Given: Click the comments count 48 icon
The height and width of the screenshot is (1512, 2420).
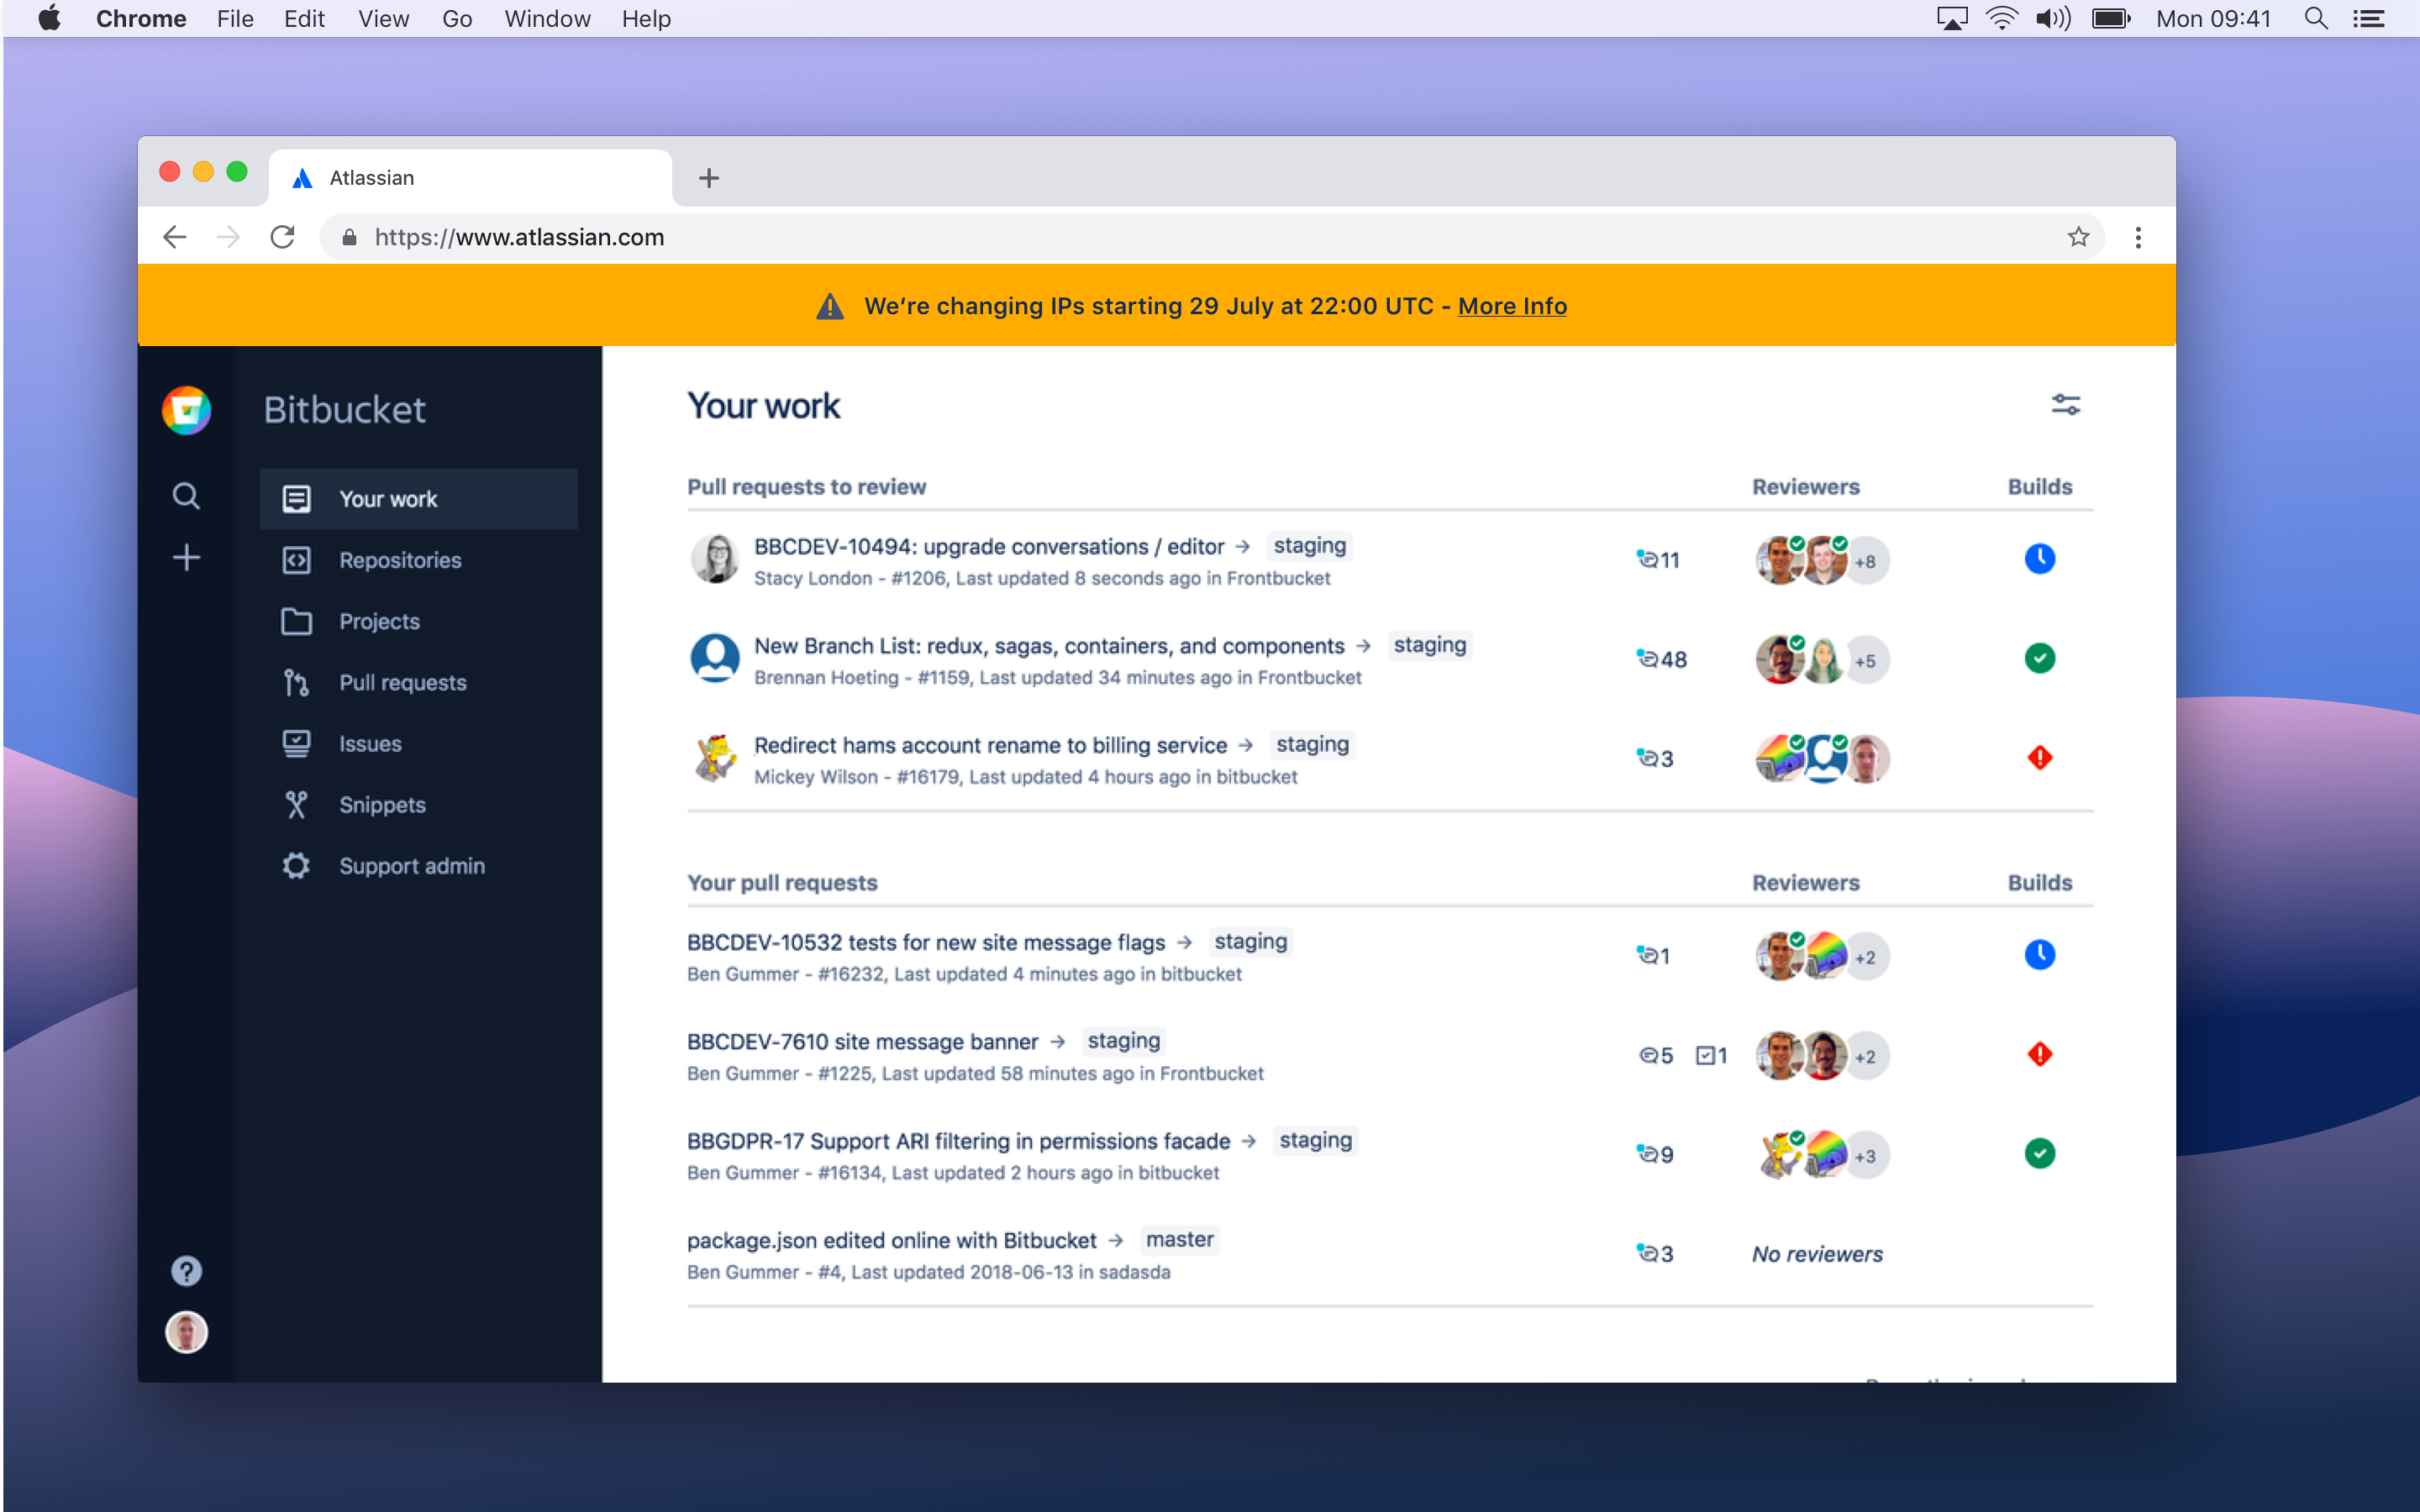Looking at the screenshot, I should 1662,659.
